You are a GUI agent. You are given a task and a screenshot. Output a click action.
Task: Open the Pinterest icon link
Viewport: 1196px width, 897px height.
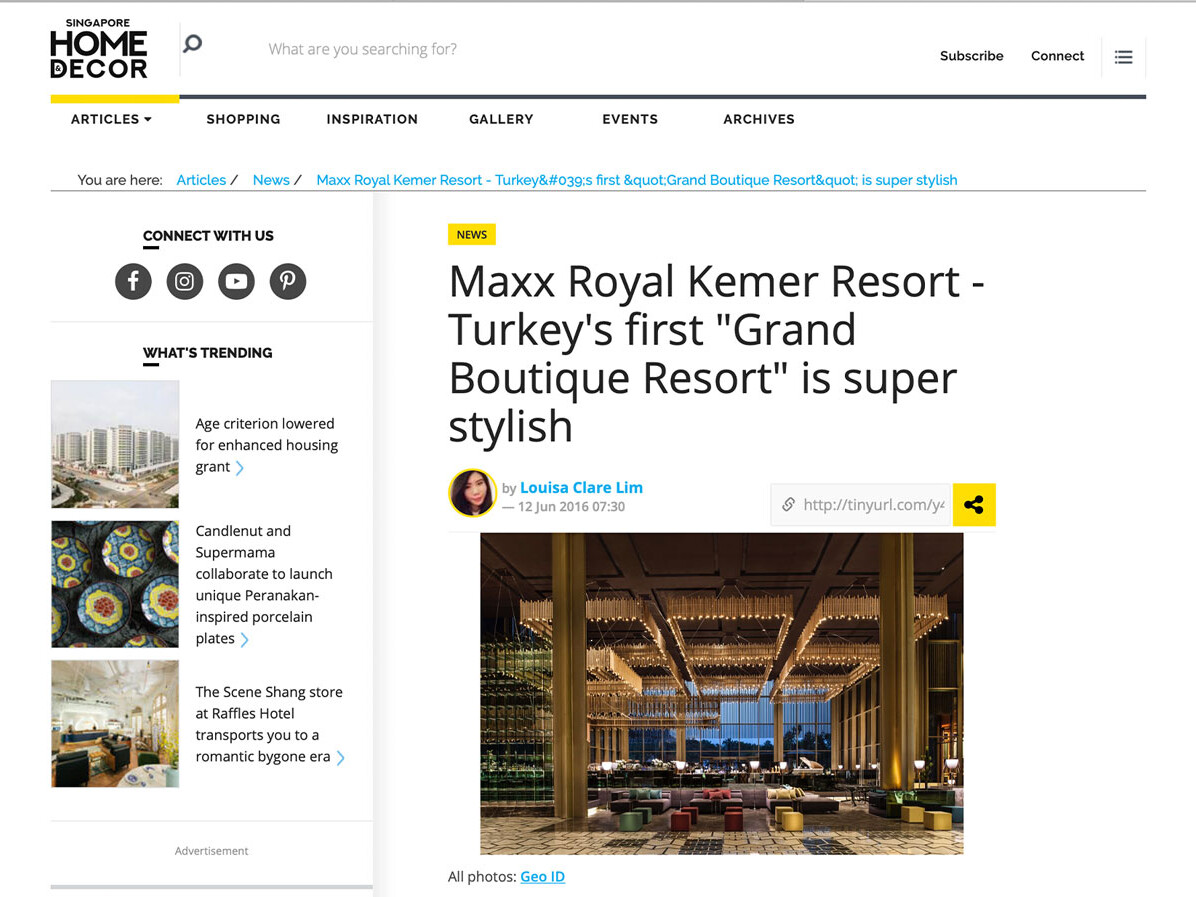point(288,281)
